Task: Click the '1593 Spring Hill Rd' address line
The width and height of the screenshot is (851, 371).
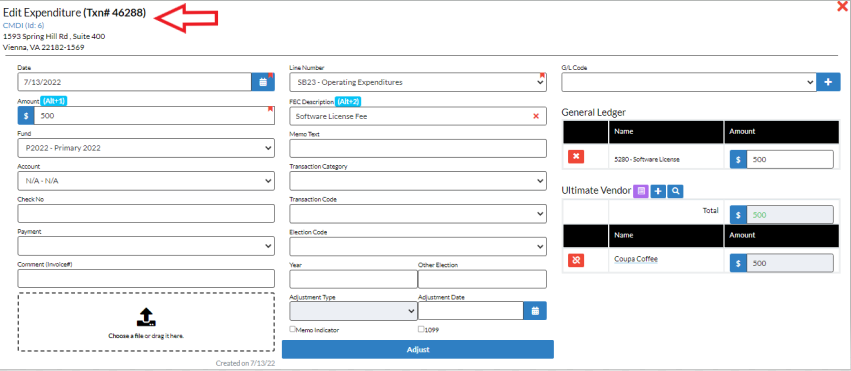Action: click(54, 36)
